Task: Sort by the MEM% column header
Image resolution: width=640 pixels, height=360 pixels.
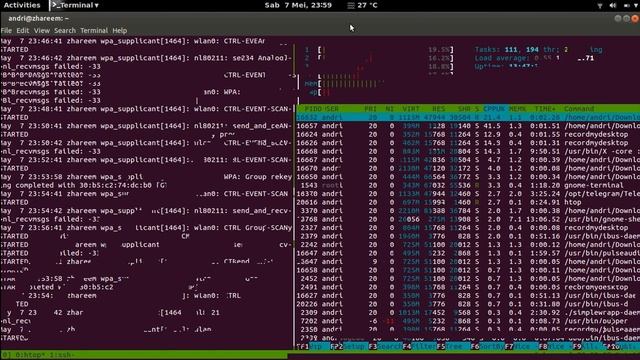Action: pos(518,109)
